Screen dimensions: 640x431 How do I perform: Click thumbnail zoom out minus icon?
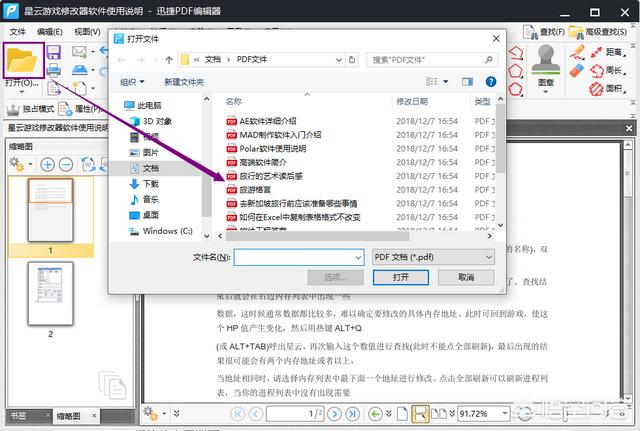pos(66,164)
